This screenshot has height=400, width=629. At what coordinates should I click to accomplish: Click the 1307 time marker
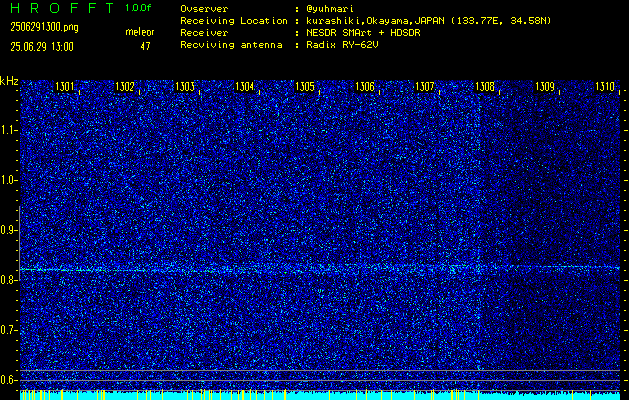pos(424,87)
